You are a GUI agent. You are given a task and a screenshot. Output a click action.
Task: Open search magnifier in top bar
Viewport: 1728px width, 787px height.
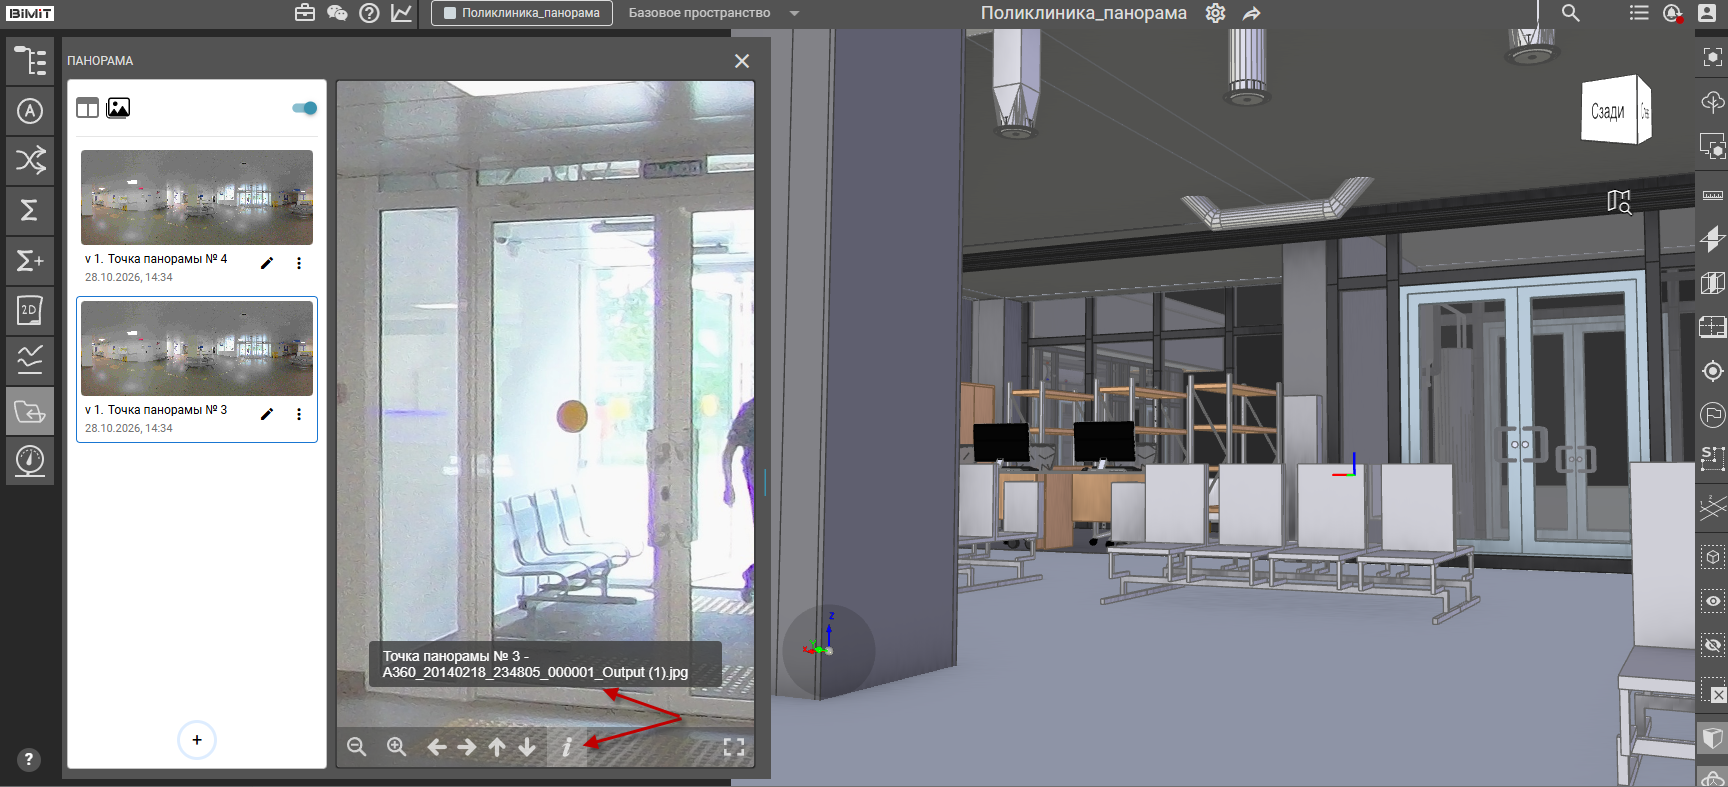1571,13
